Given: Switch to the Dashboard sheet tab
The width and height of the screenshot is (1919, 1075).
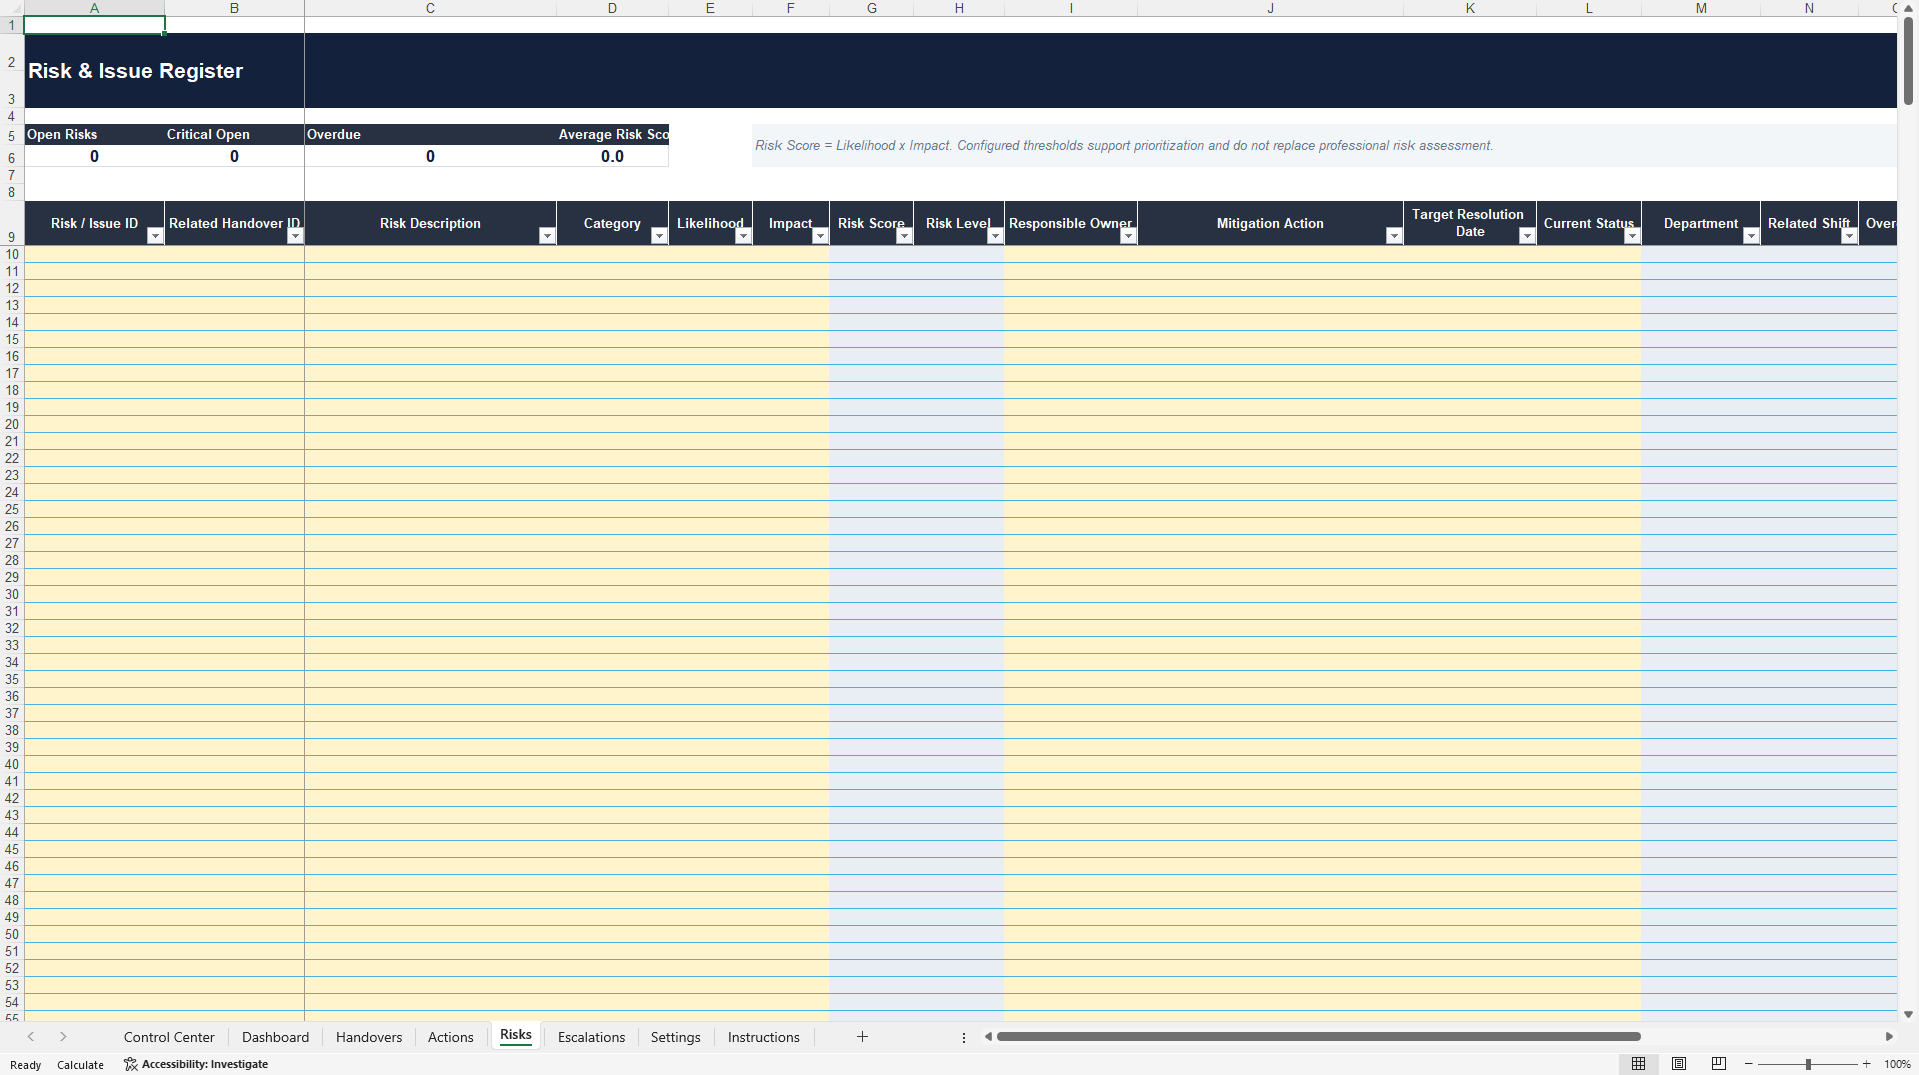Looking at the screenshot, I should [275, 1037].
